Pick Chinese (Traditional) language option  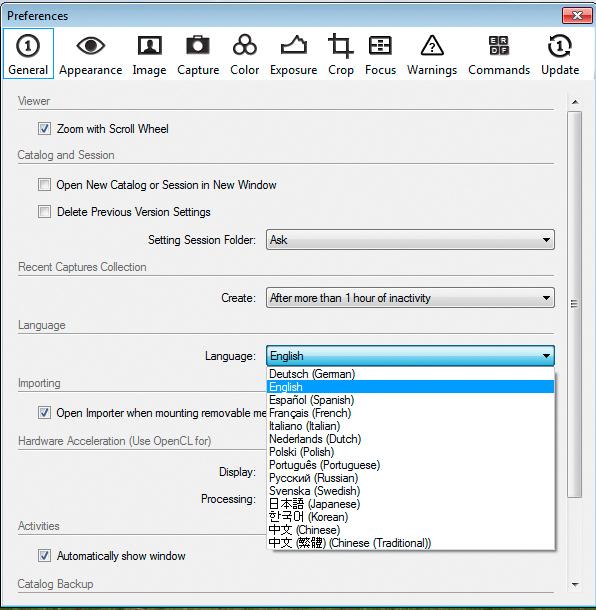point(410,543)
